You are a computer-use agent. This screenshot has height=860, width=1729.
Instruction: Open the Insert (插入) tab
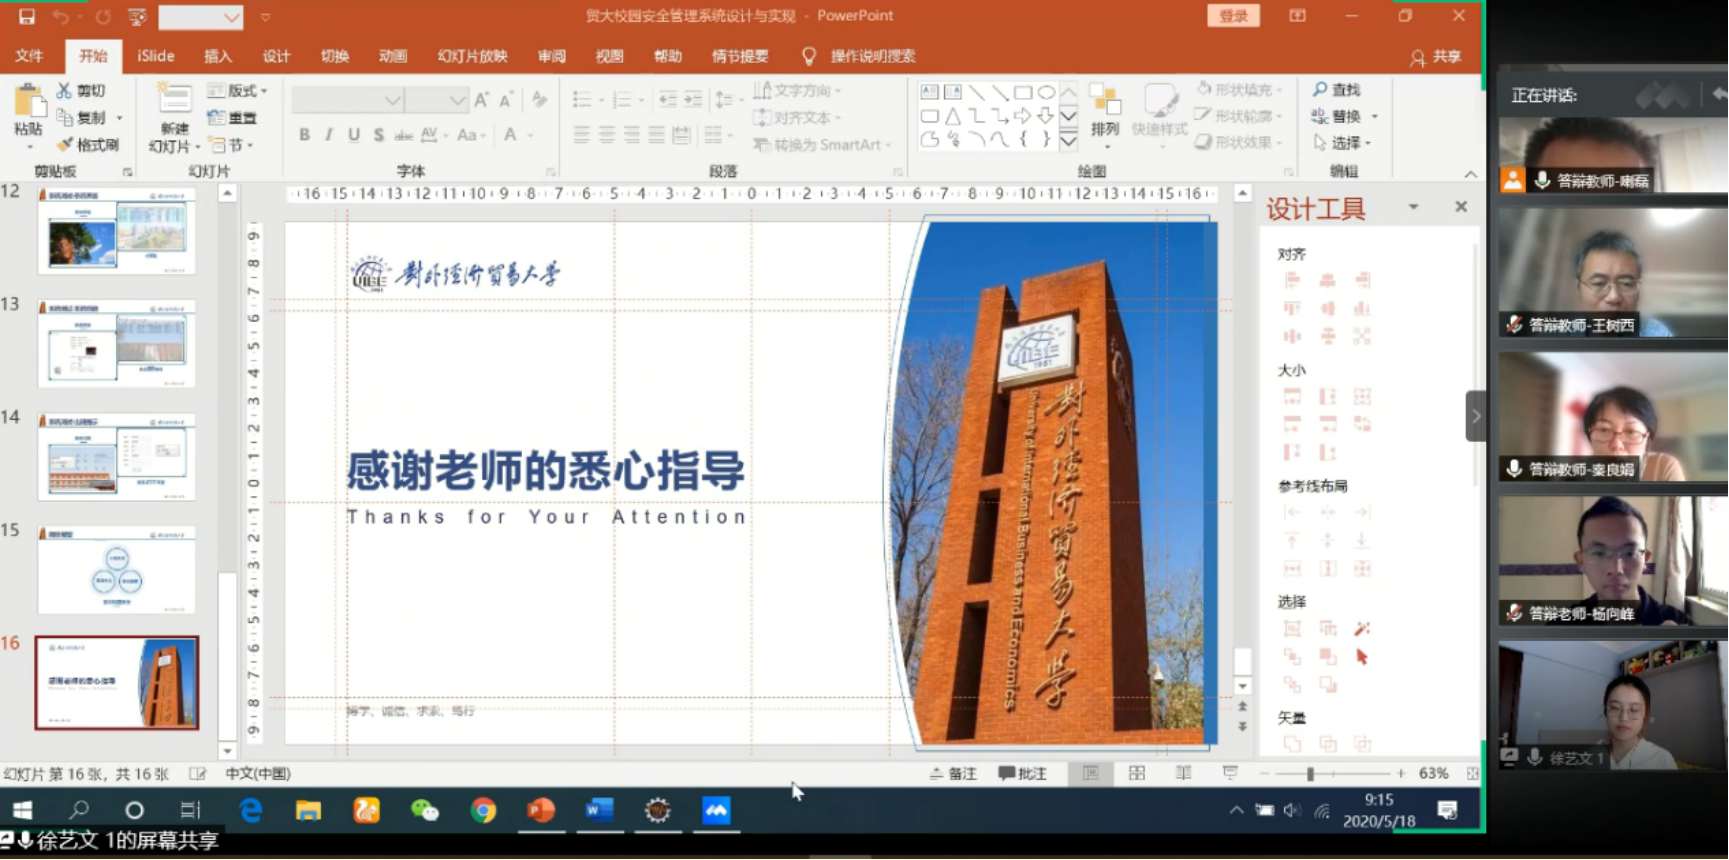point(217,56)
